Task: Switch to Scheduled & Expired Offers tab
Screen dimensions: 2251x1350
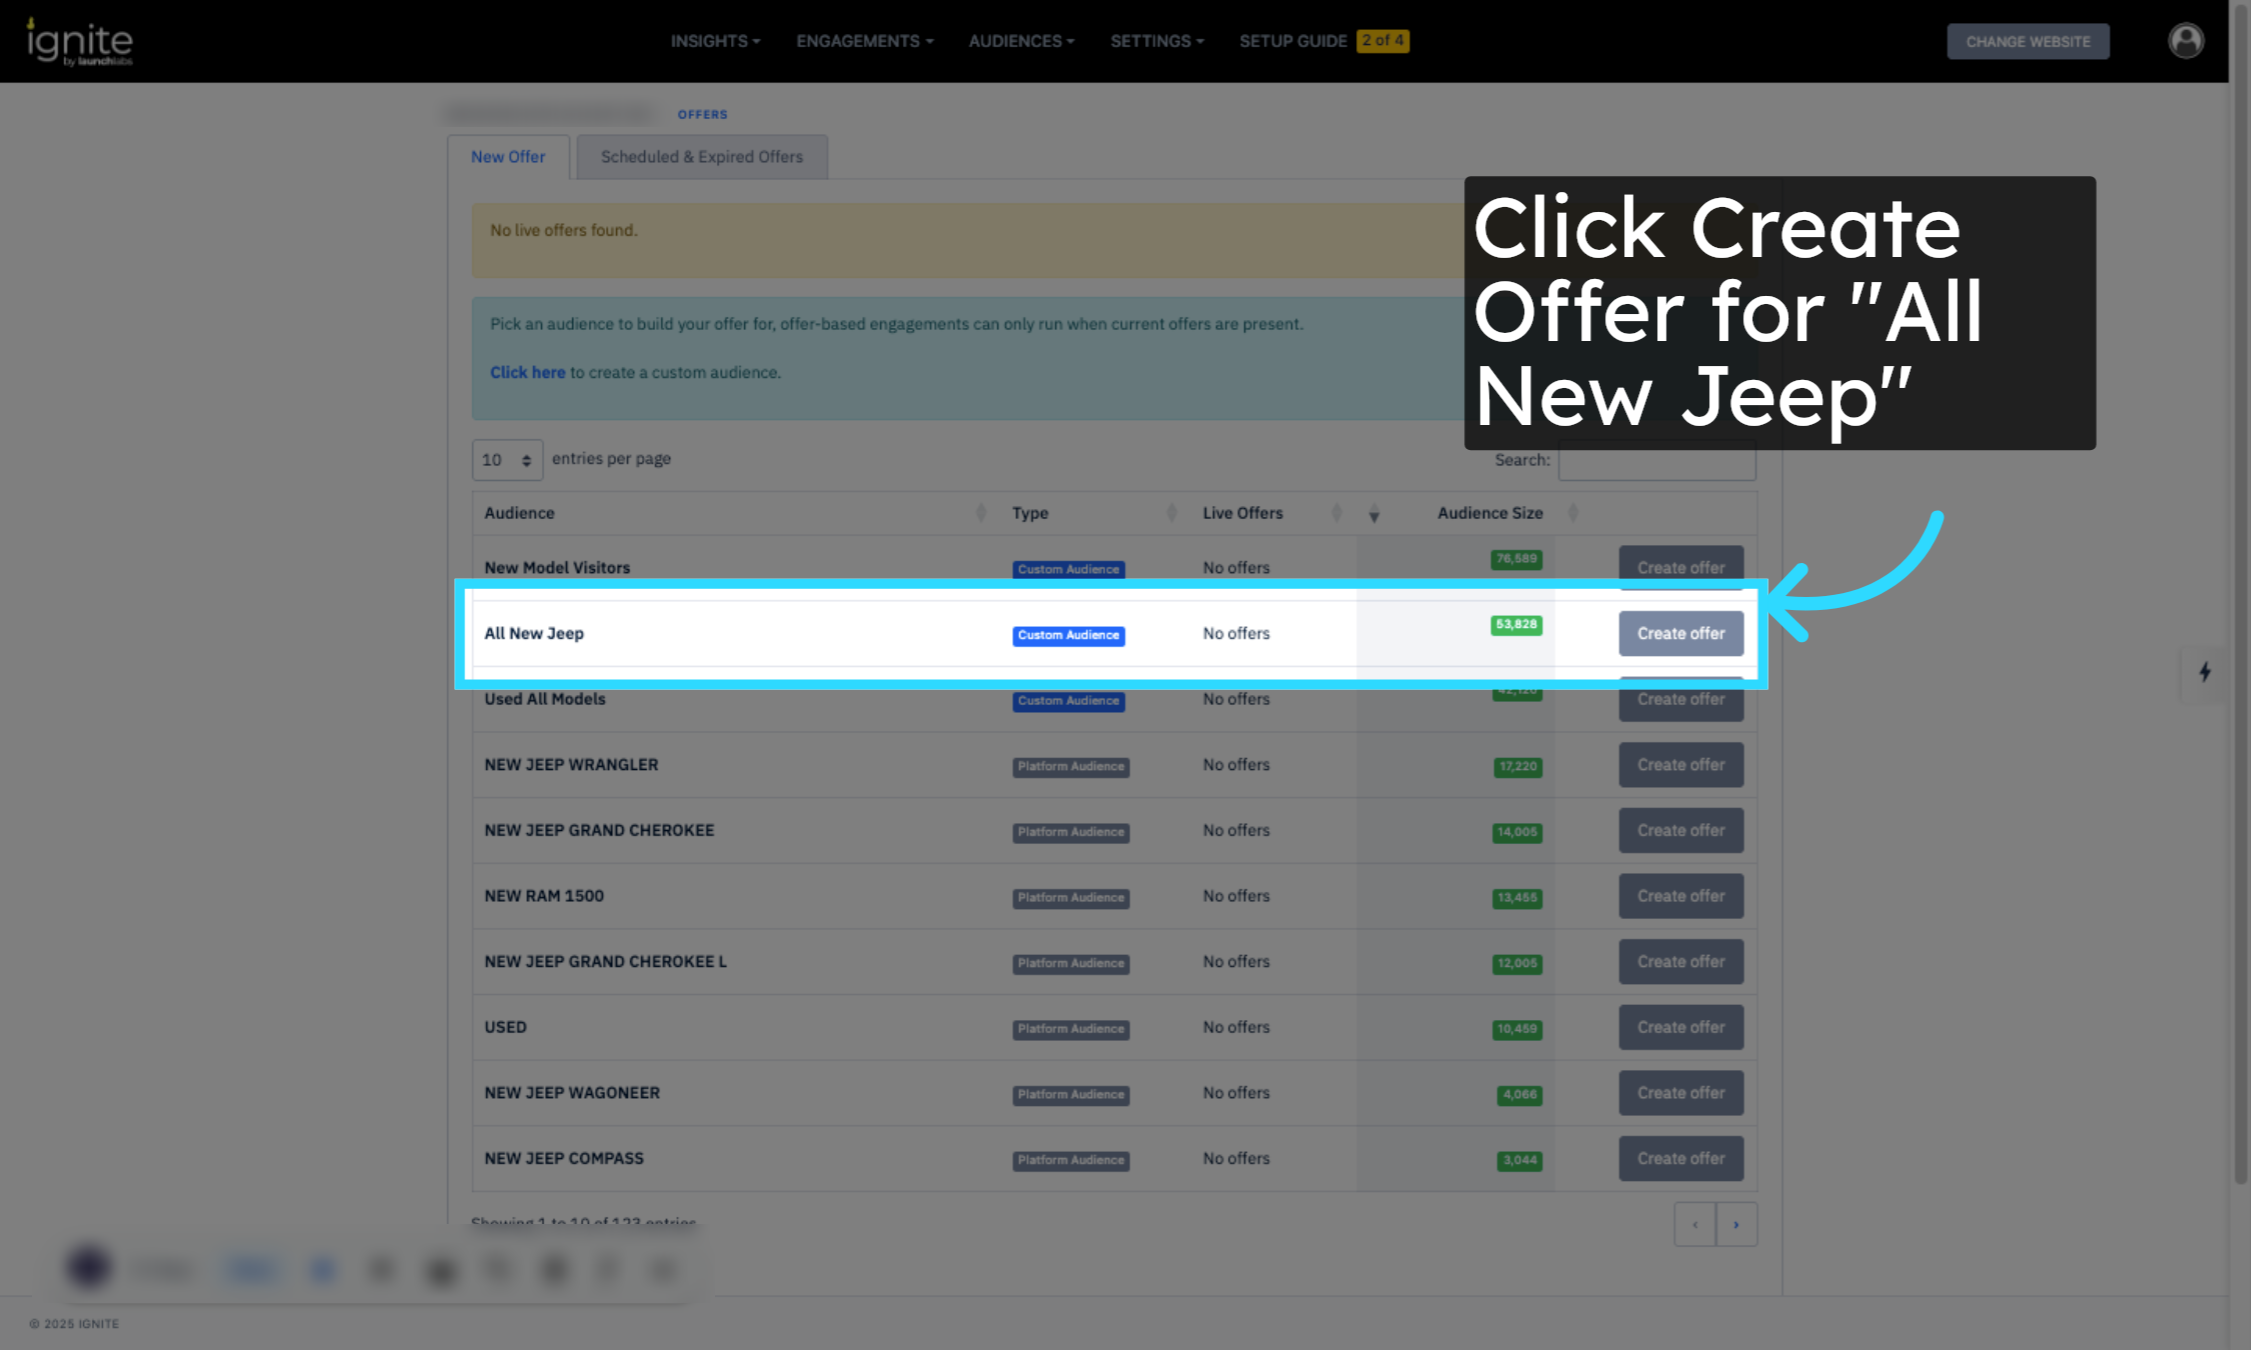Action: (x=701, y=157)
